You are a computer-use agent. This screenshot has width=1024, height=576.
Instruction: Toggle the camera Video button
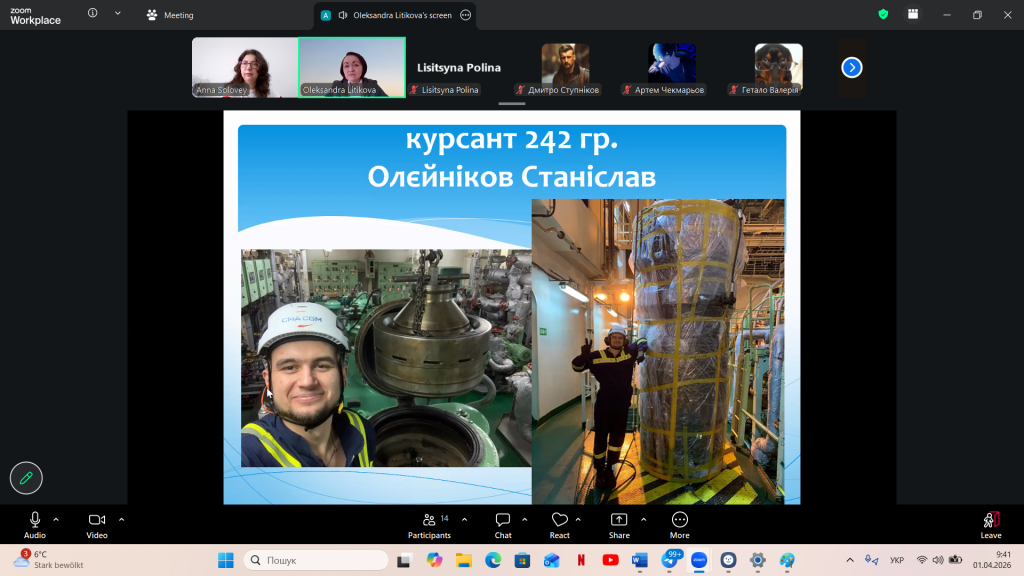point(97,524)
